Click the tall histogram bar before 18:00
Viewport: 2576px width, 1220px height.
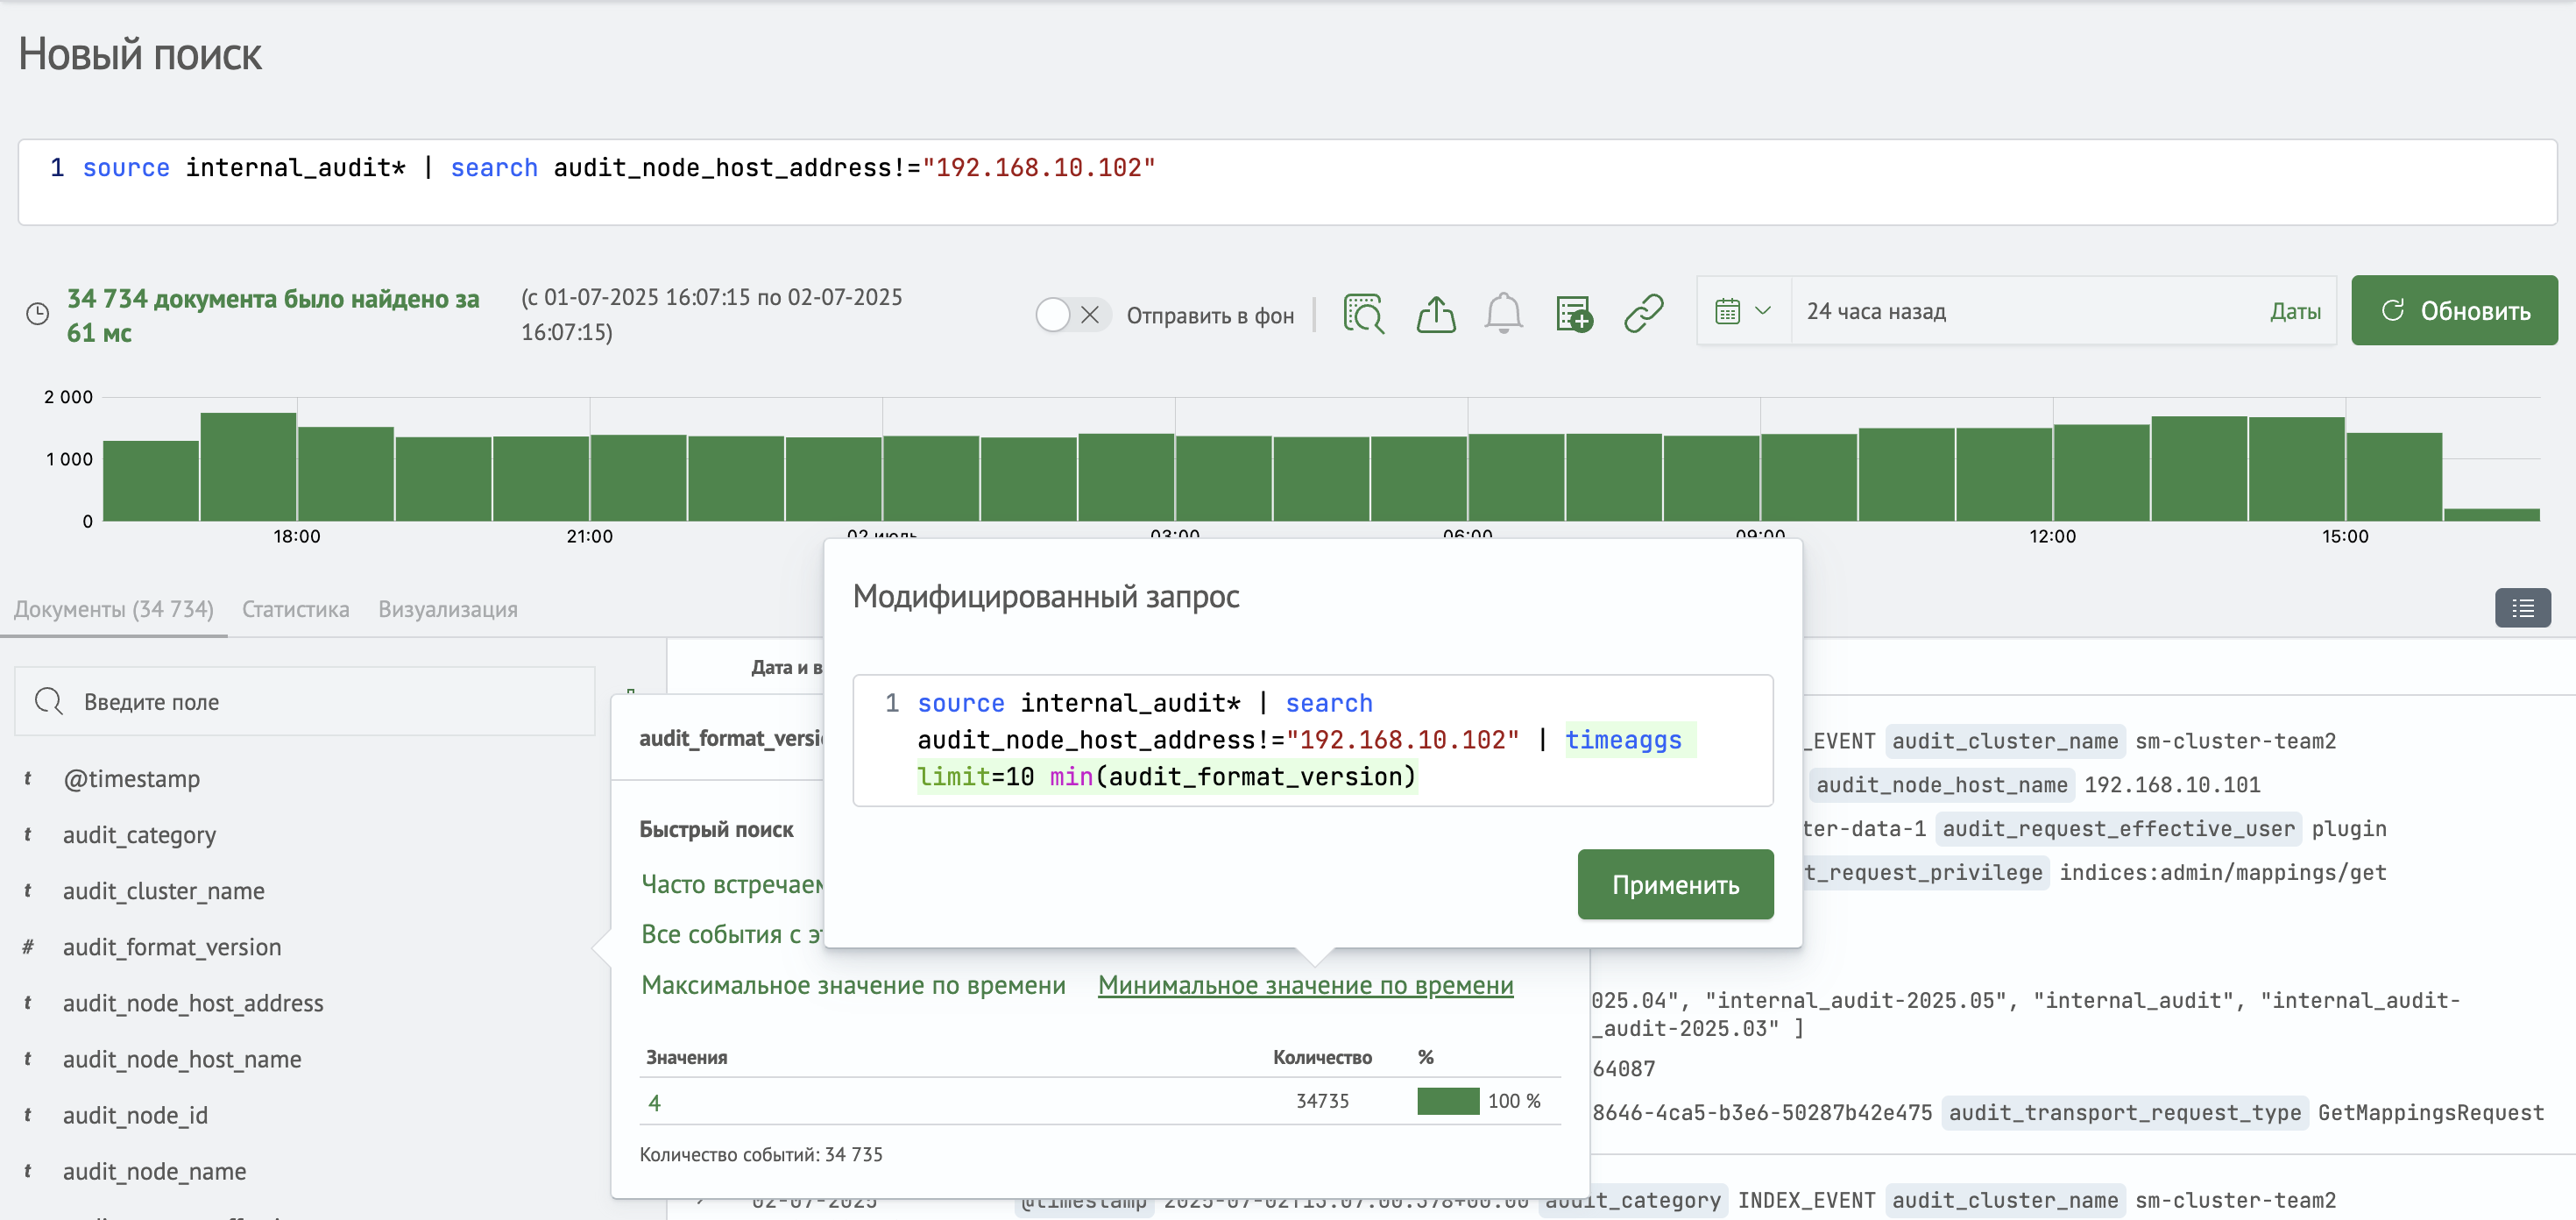pos(248,466)
